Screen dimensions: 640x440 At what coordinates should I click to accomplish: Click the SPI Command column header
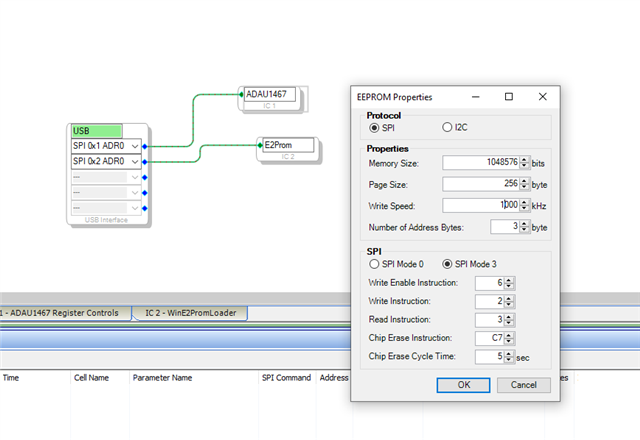click(x=286, y=378)
